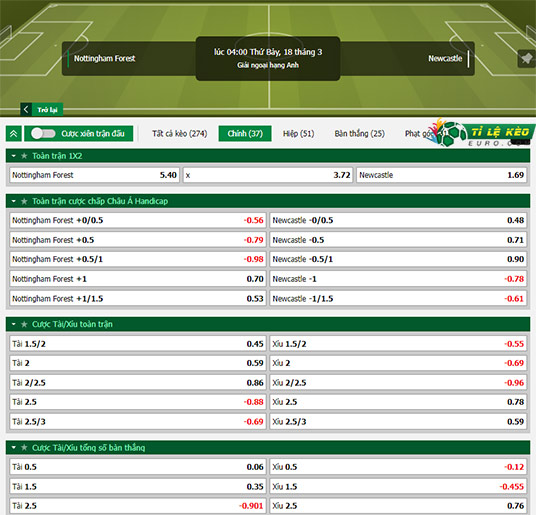Select Xỉu 2.5 at 0.78
Screen dimensions: 536x515
click(x=398, y=402)
